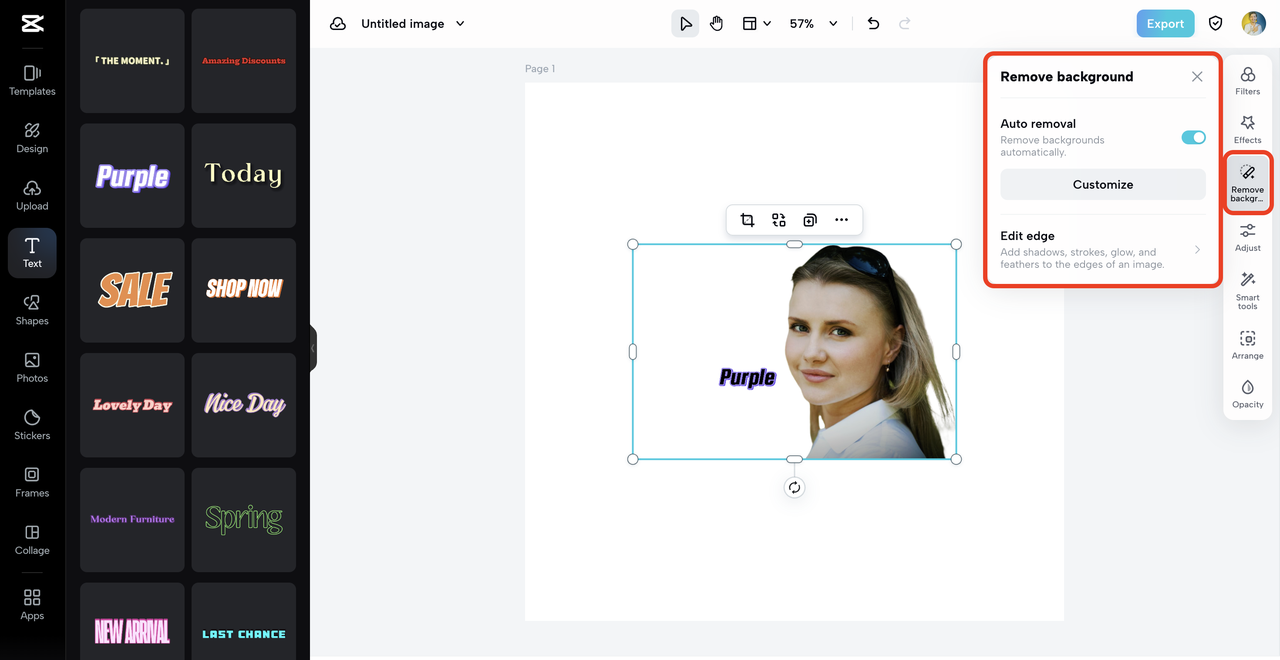Collapse the left text styles panel
The height and width of the screenshot is (660, 1280).
click(313, 348)
